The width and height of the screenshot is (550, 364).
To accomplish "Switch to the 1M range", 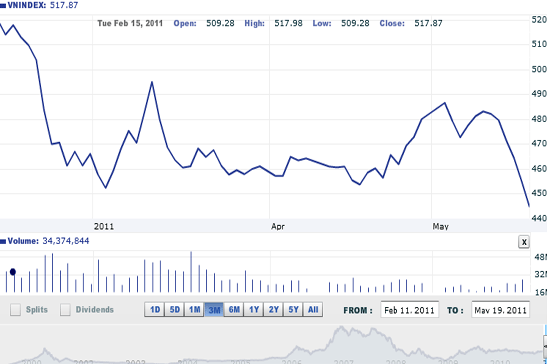I will click(194, 310).
